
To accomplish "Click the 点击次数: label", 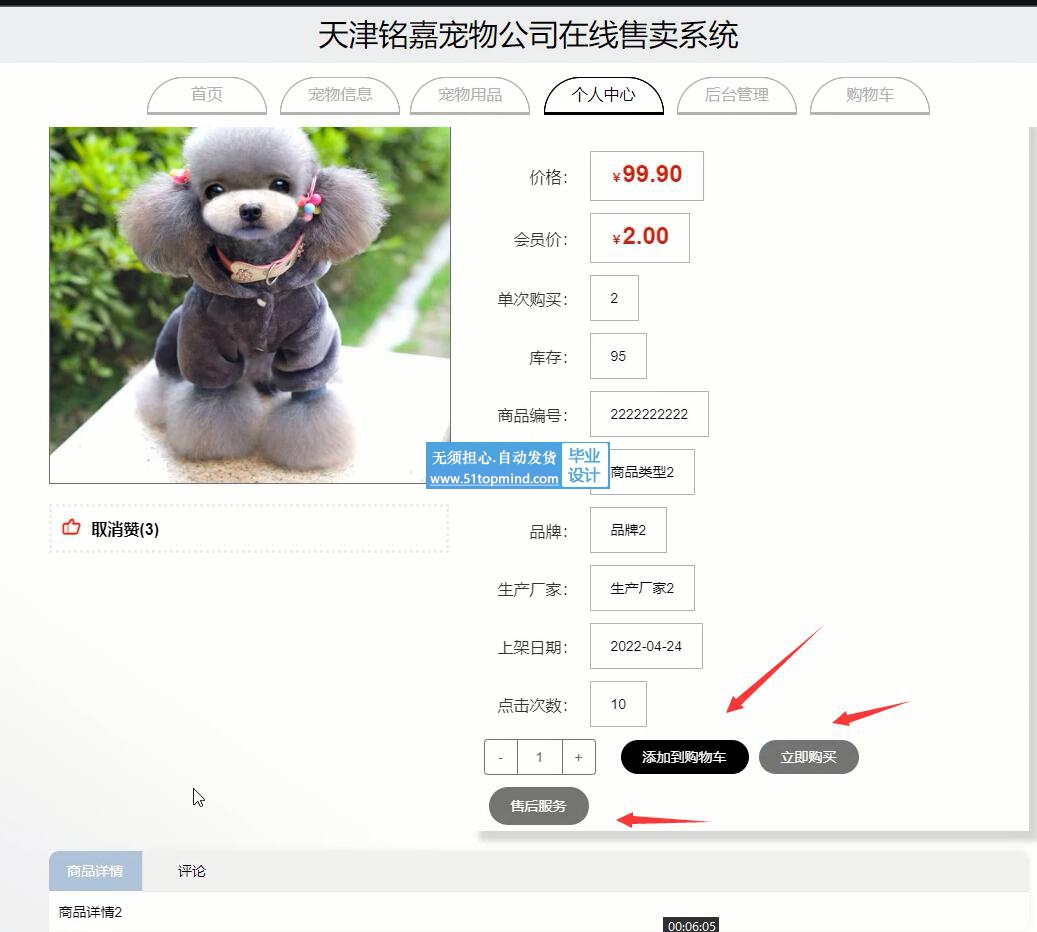I will click(532, 706).
